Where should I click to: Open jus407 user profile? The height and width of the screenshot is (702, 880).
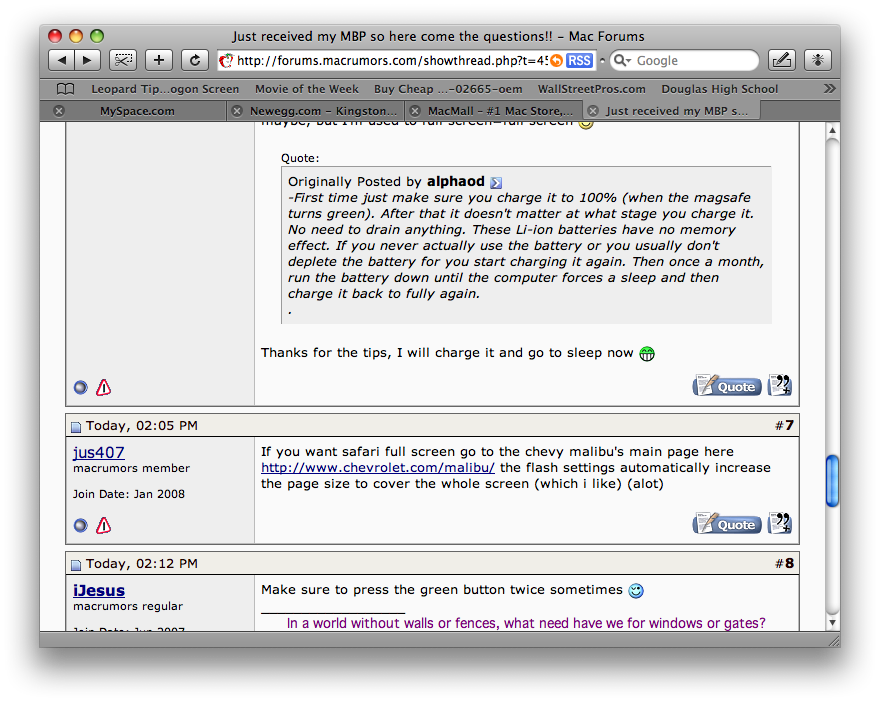[99, 452]
